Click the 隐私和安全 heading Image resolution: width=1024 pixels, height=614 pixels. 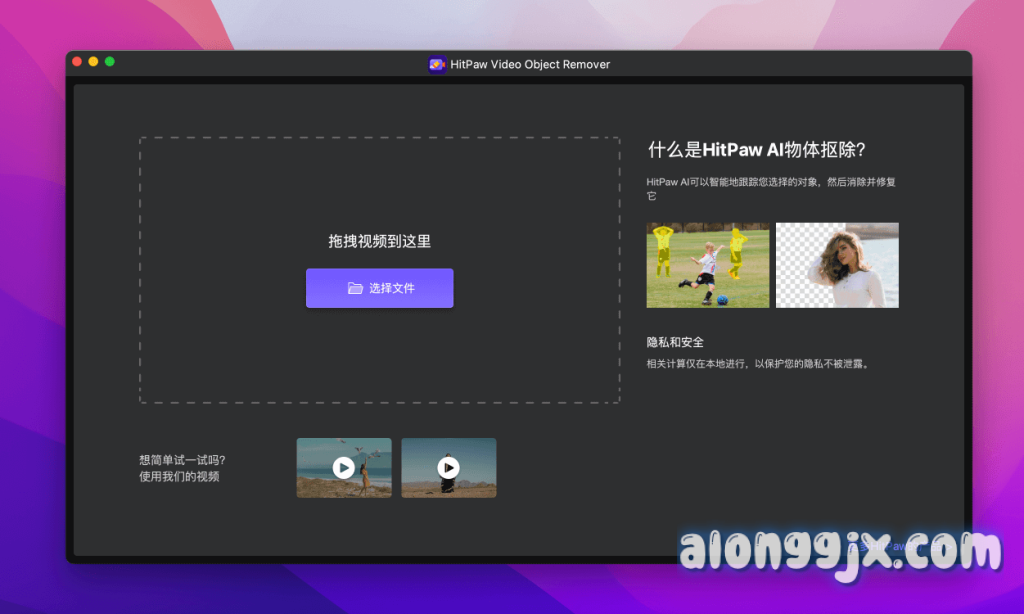[675, 342]
